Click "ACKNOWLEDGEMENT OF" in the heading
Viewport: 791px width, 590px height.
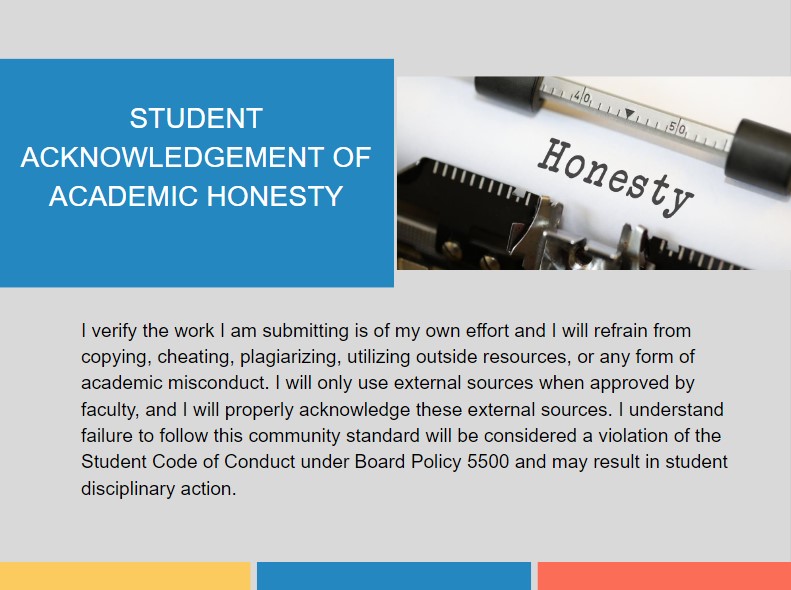pos(196,157)
